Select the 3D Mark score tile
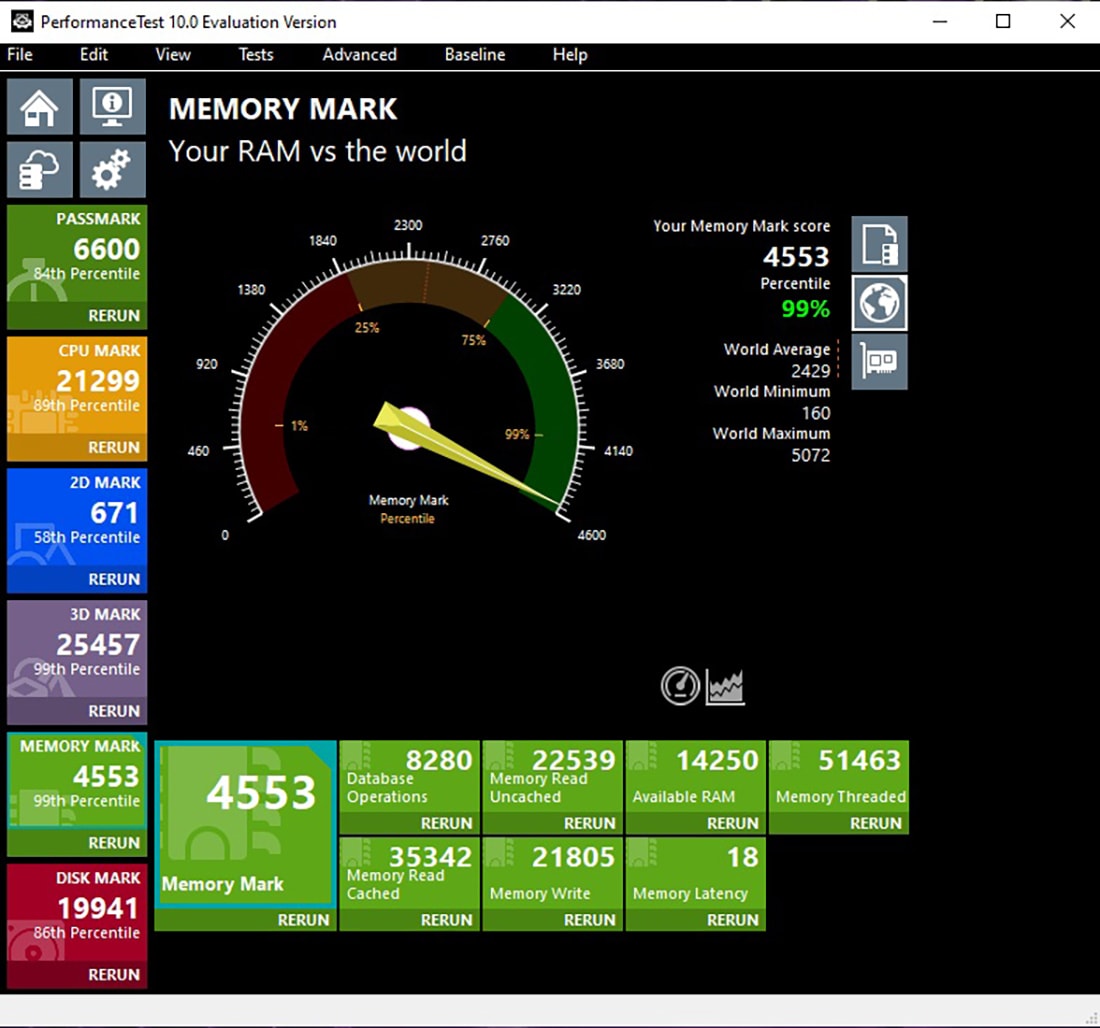1100x1028 pixels. 77,648
